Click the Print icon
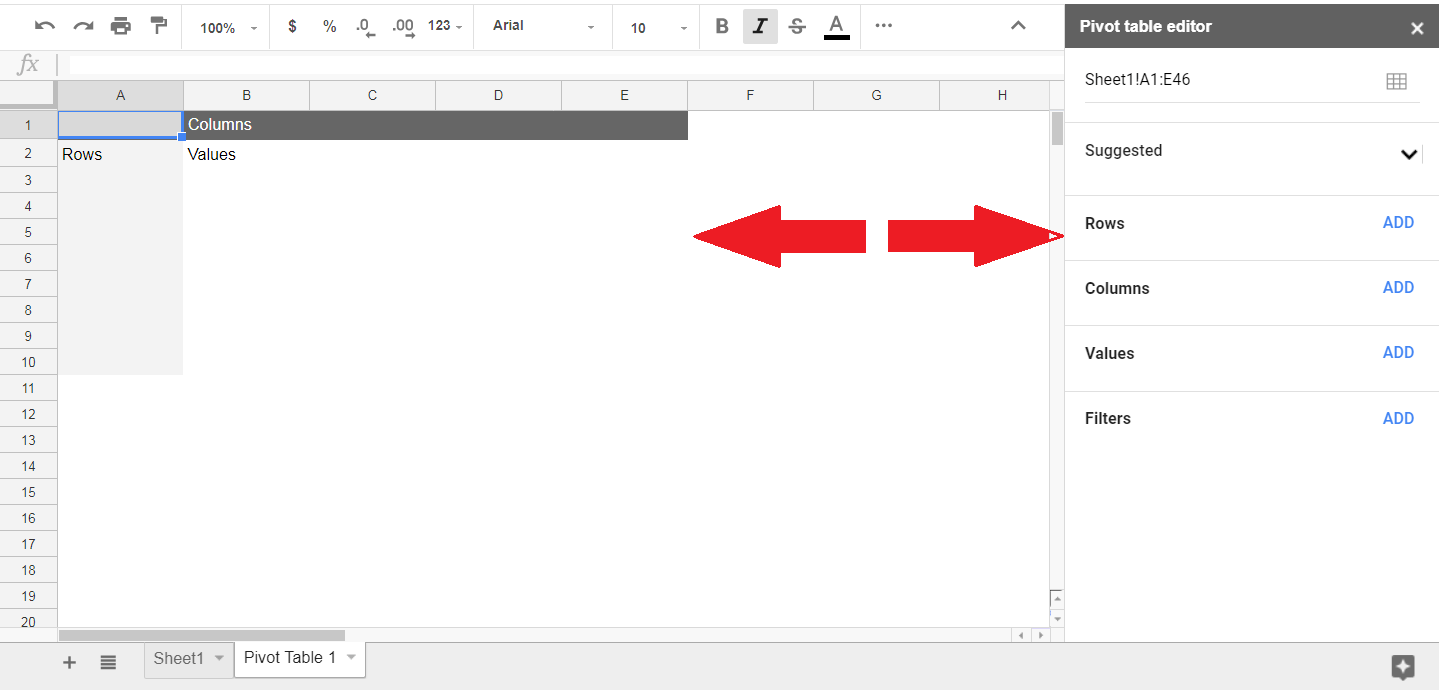1439x690 pixels. tap(121, 27)
